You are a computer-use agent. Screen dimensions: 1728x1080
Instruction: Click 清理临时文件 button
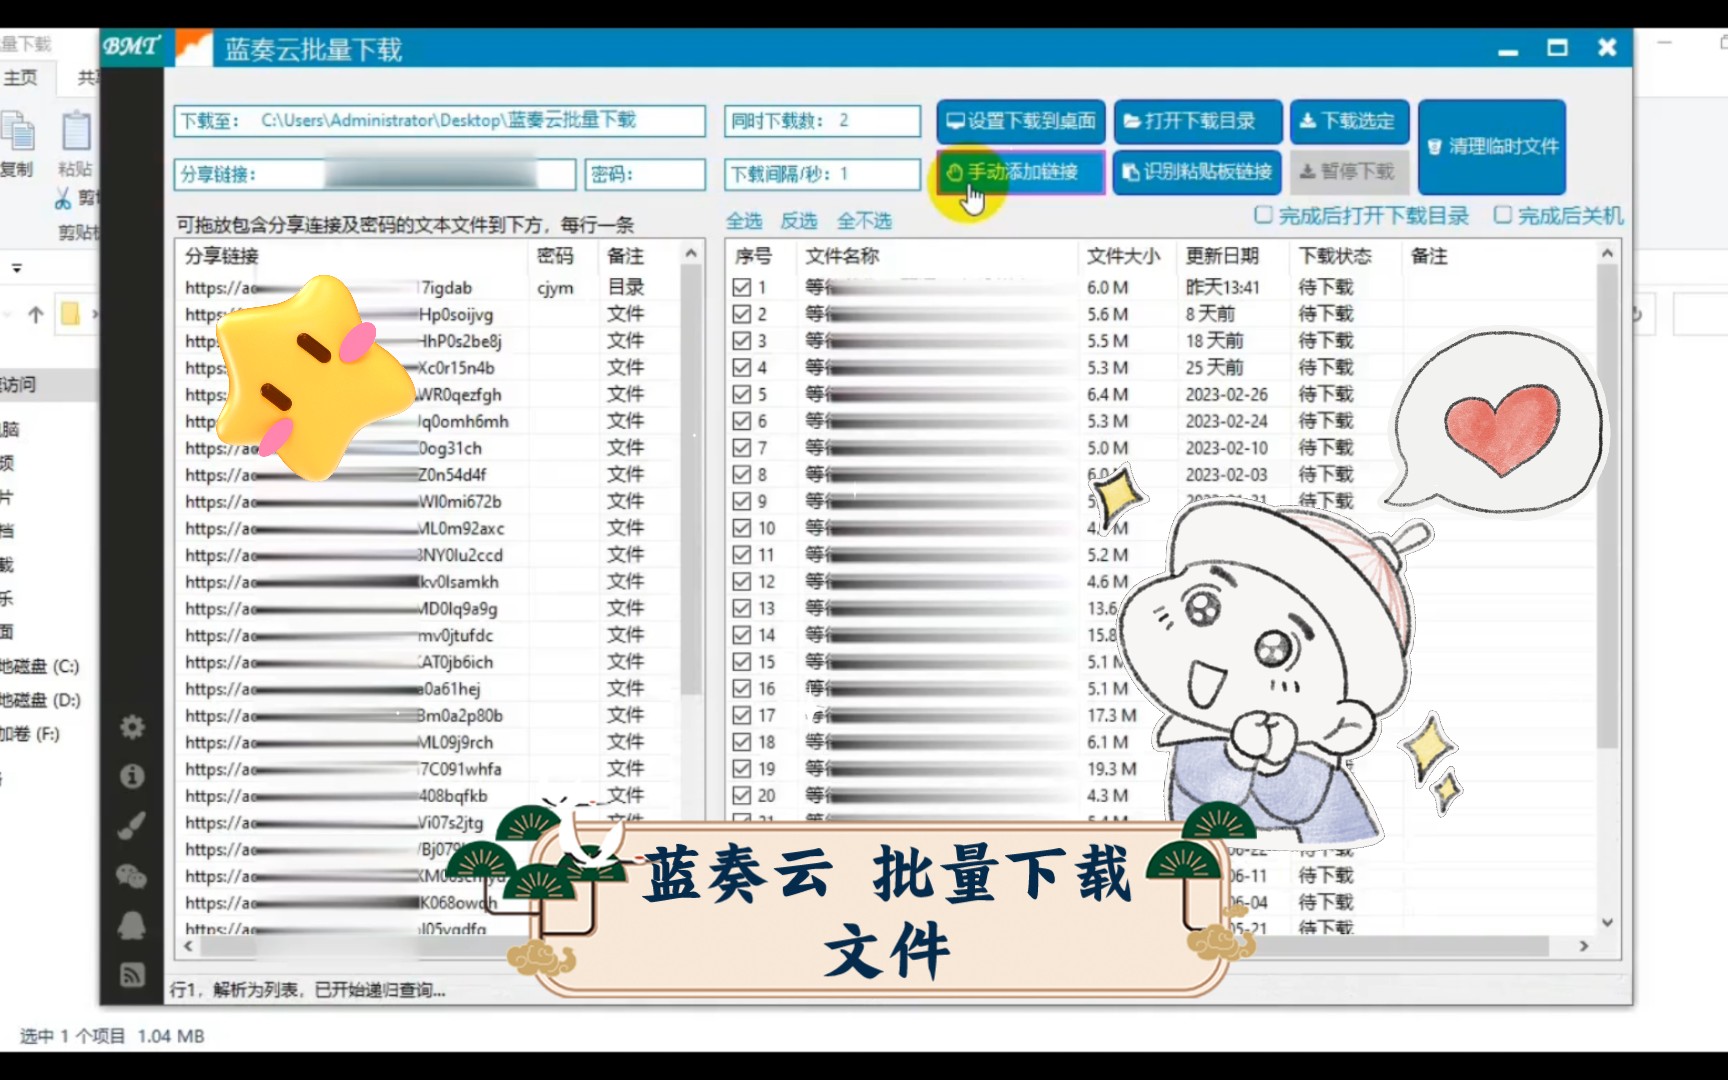(1492, 147)
